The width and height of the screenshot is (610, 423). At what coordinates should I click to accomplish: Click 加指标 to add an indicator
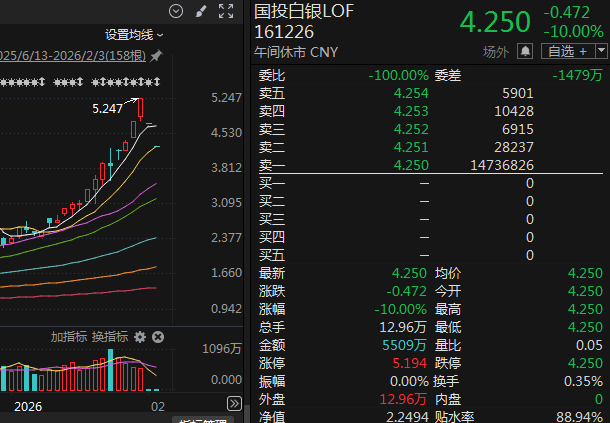[x=70, y=336]
